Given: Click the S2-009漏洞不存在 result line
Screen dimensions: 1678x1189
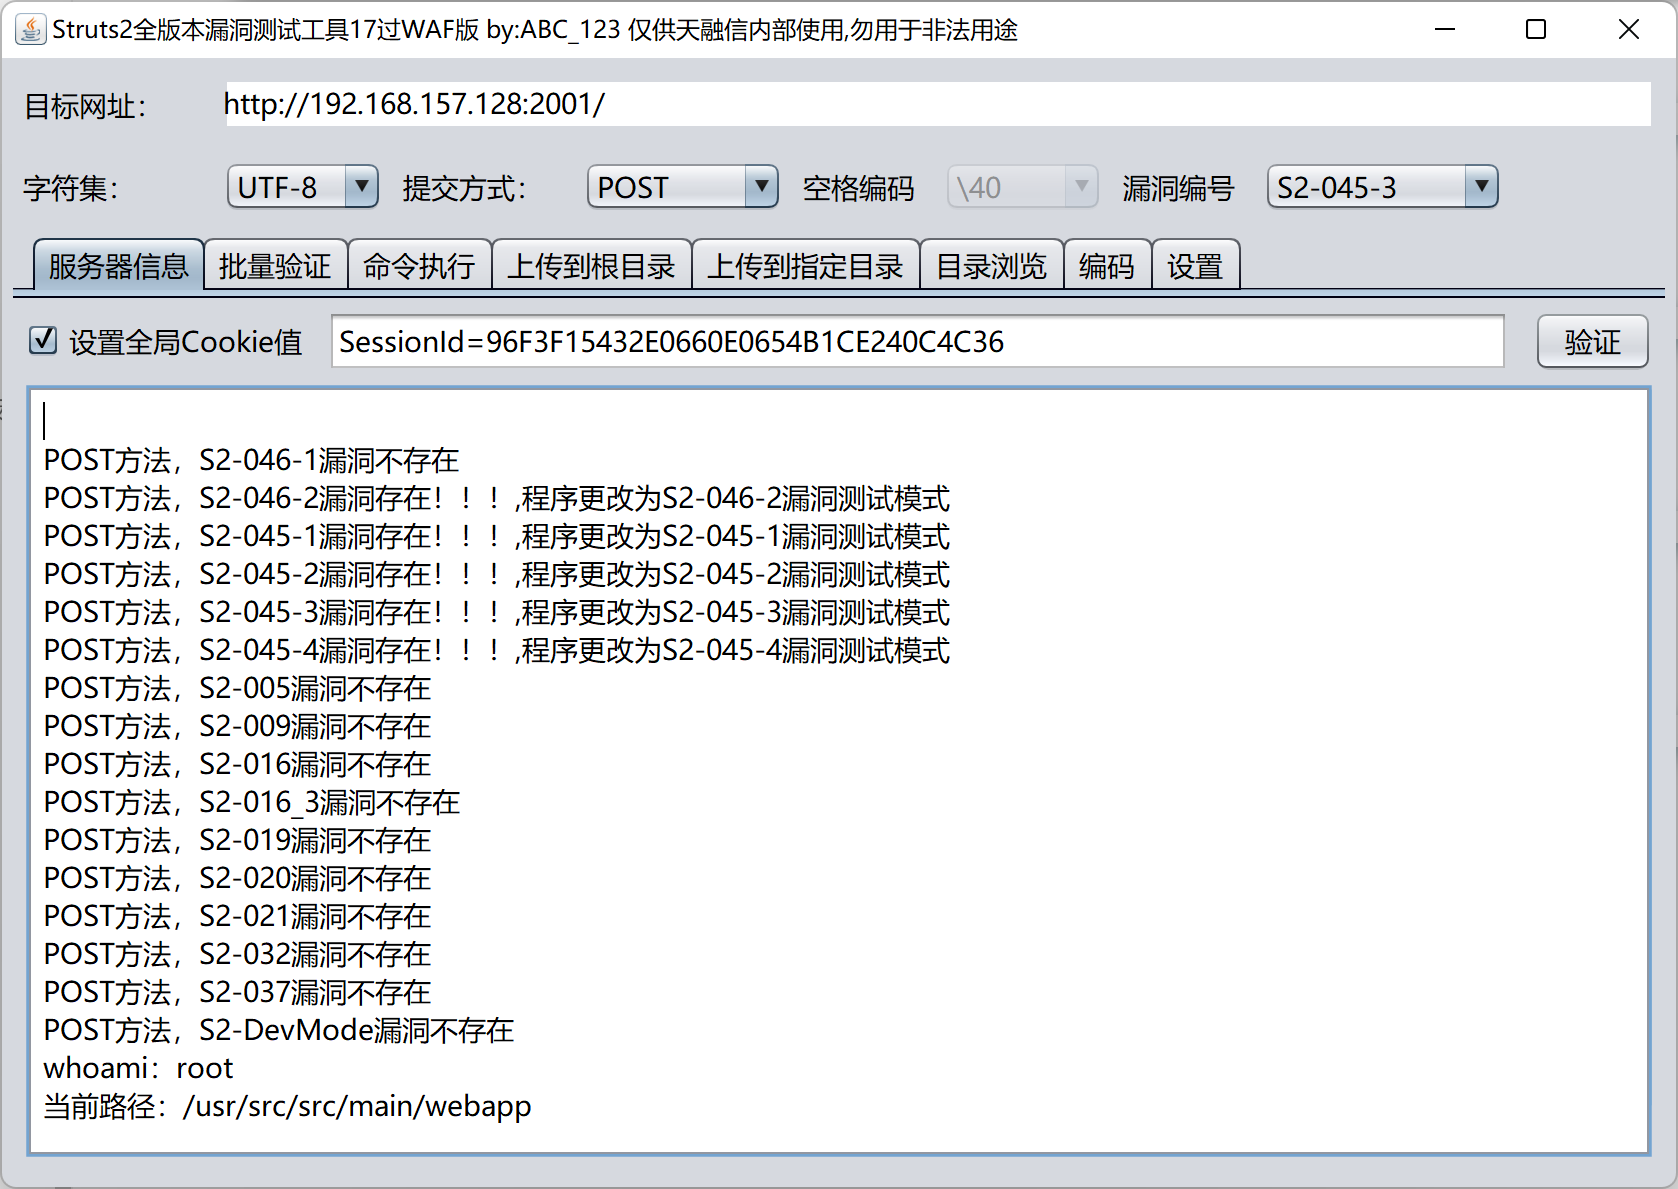Looking at the screenshot, I should coord(237,726).
